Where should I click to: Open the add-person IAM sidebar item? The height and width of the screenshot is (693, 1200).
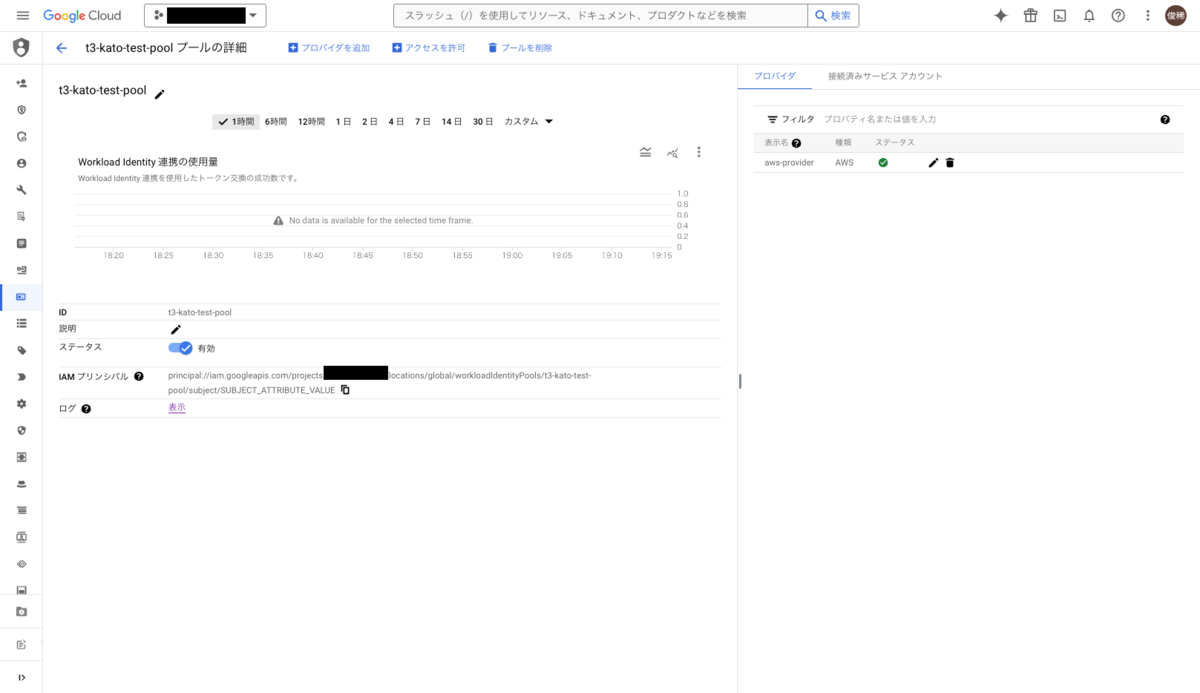click(x=21, y=83)
